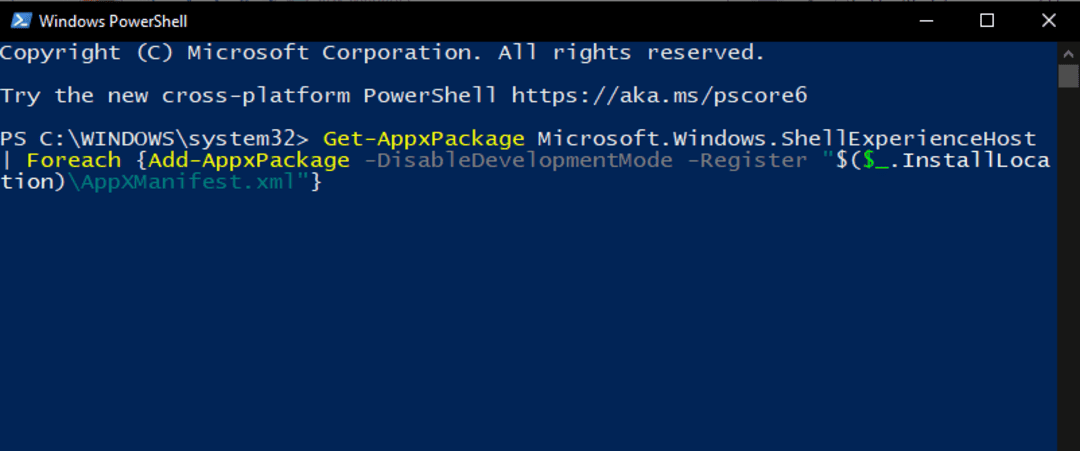This screenshot has height=451, width=1080.
Task: Click the scrollbar up arrow
Action: [1069, 54]
